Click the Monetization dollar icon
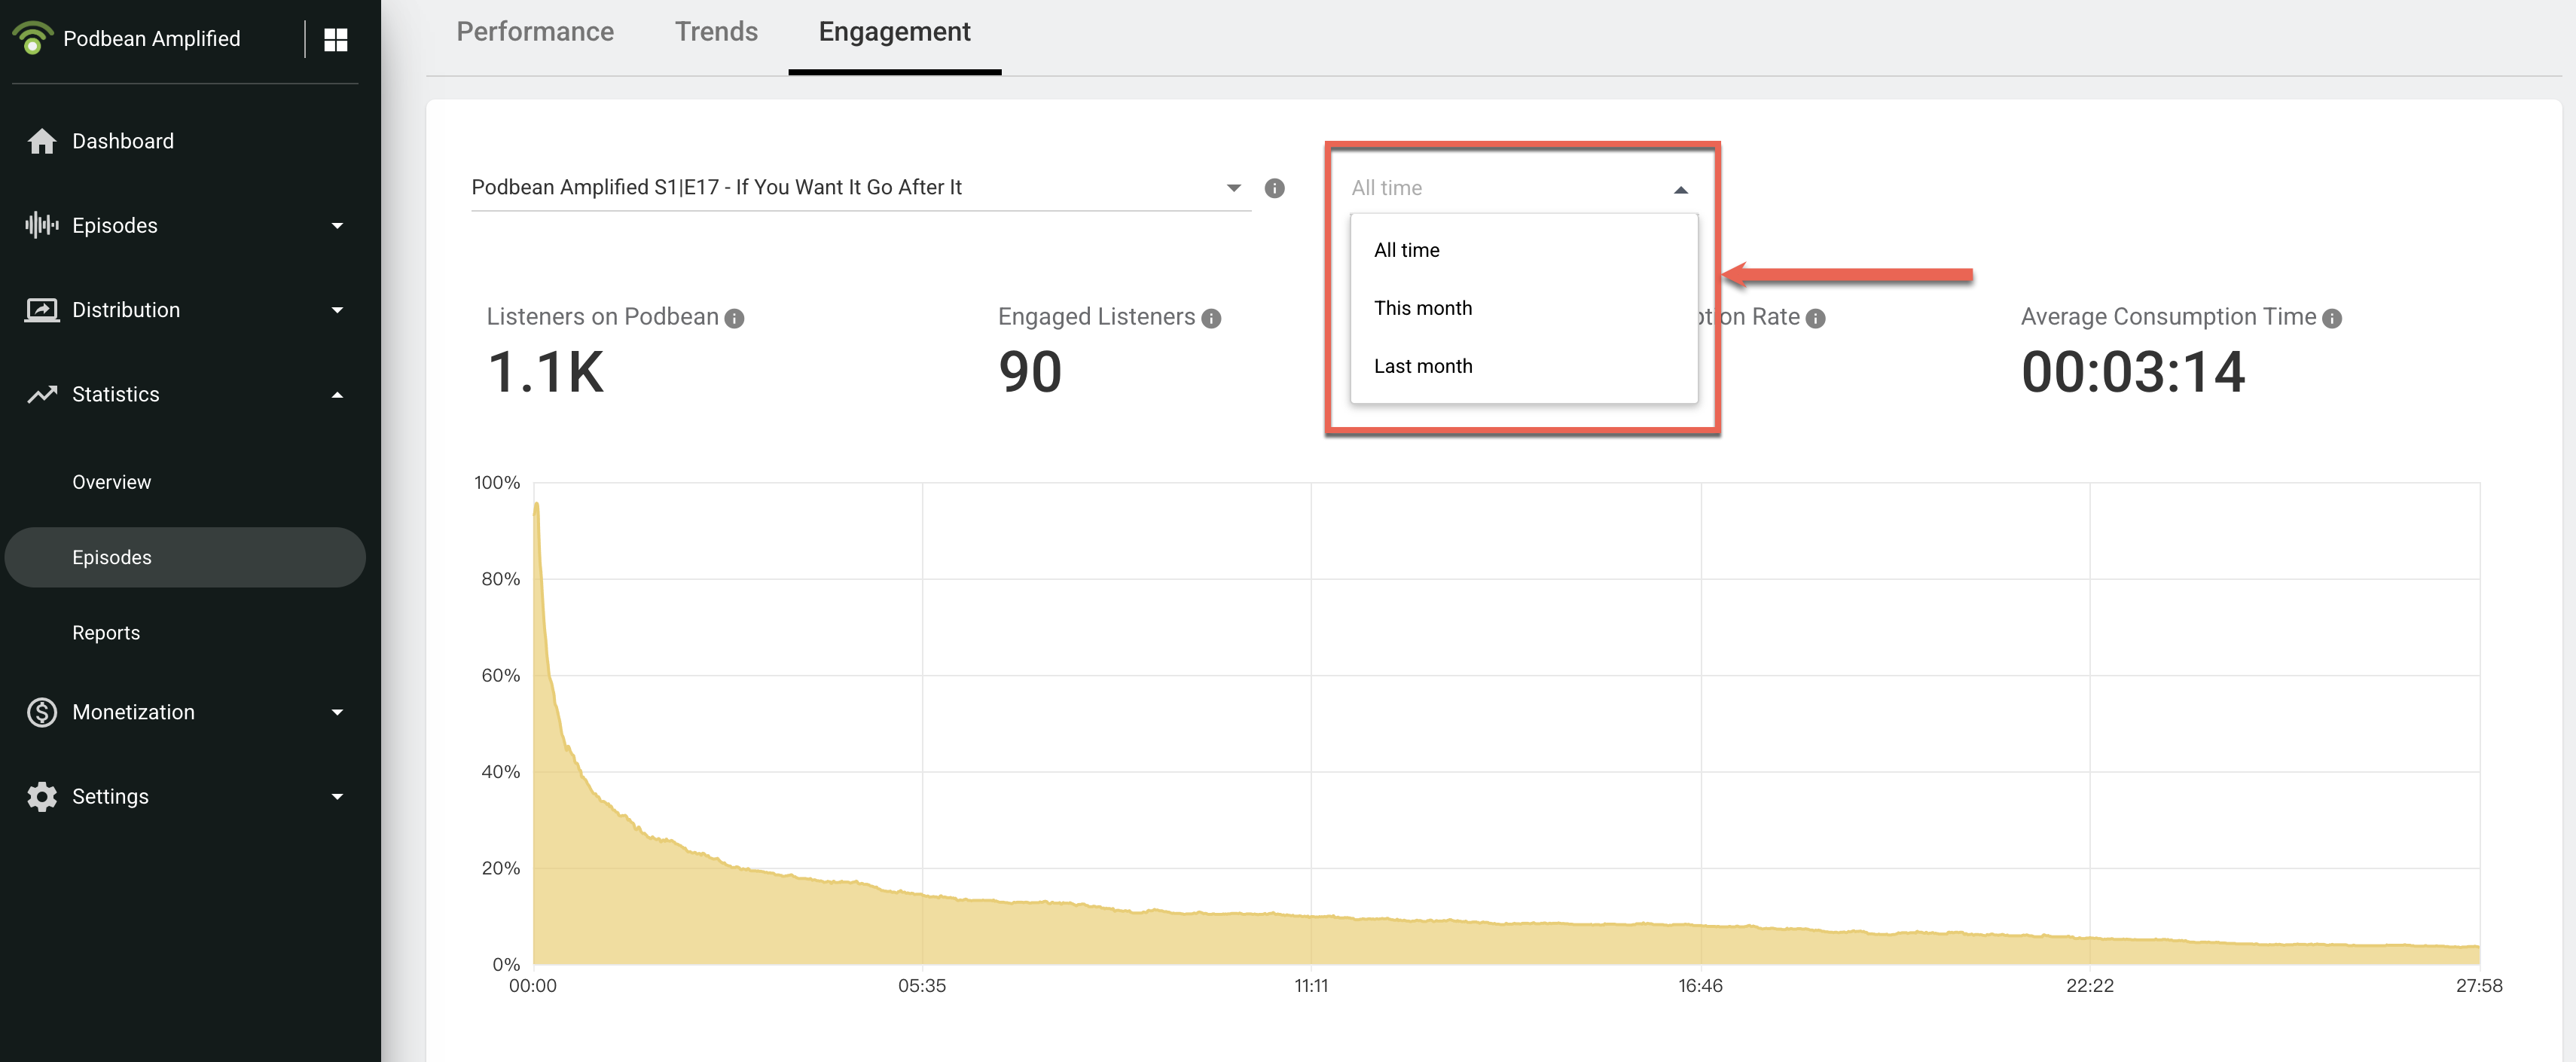The width and height of the screenshot is (2576, 1062). coord(41,712)
